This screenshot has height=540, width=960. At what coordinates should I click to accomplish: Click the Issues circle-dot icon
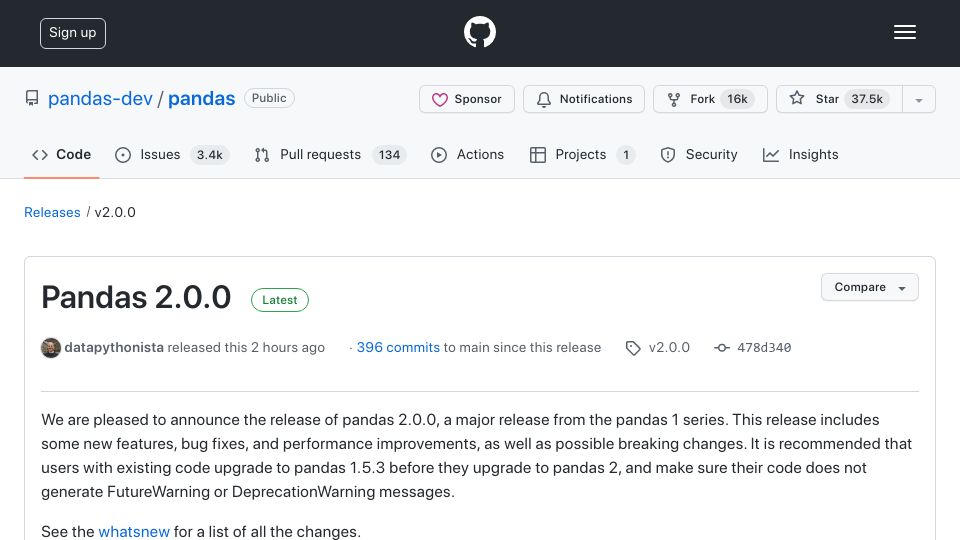123,156
